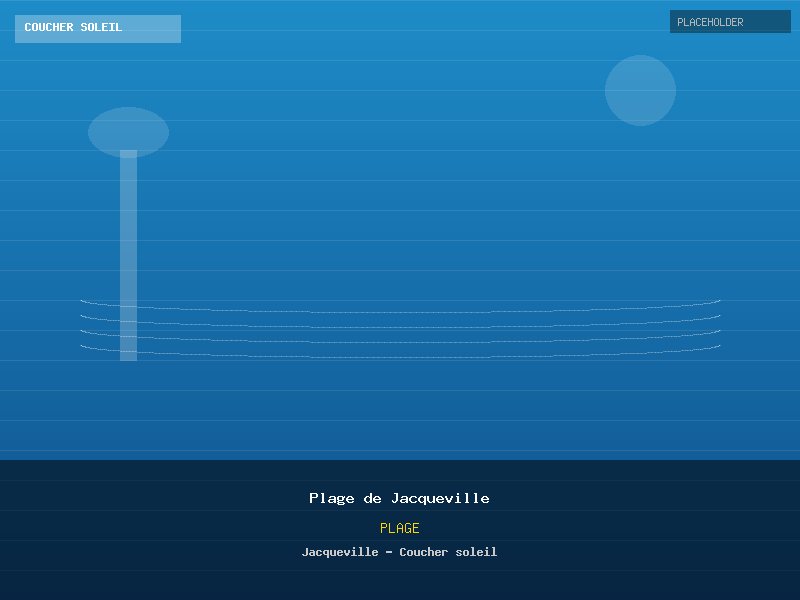Click the 'Jacqueville – Coucher soleil' subtitle

(399, 552)
